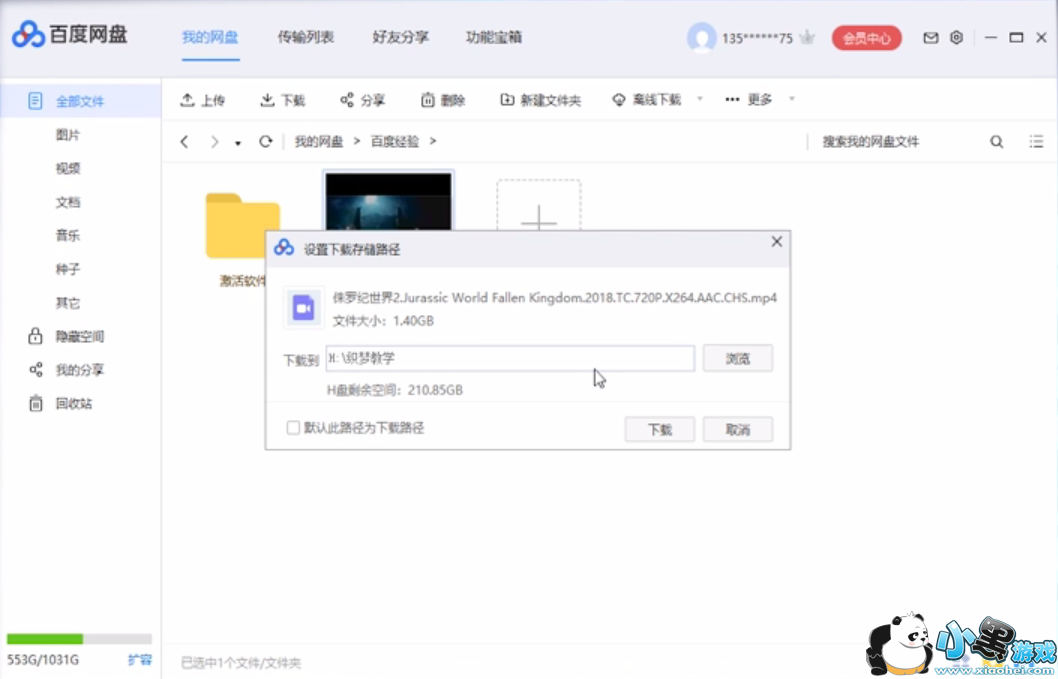
Task: Click the 553G/1031G storage text
Action: tap(43, 660)
